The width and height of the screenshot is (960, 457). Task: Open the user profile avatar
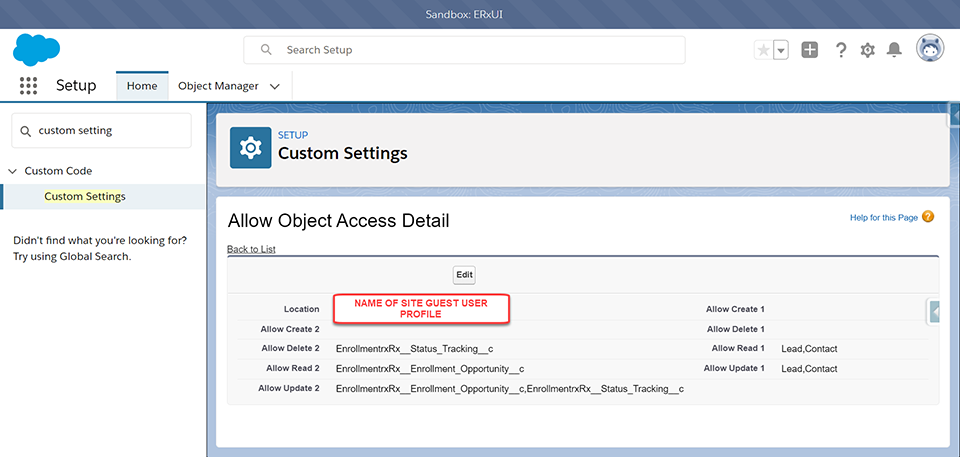tap(930, 48)
